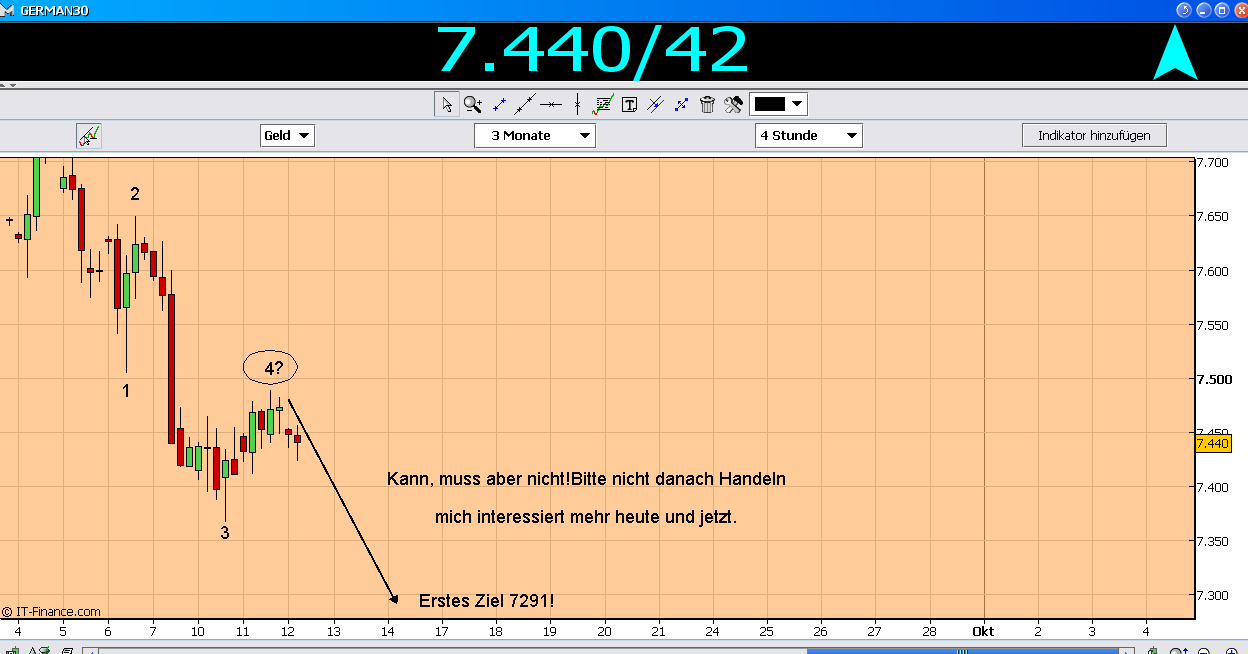Click the IT-Finance.com copyright link

tap(51, 611)
